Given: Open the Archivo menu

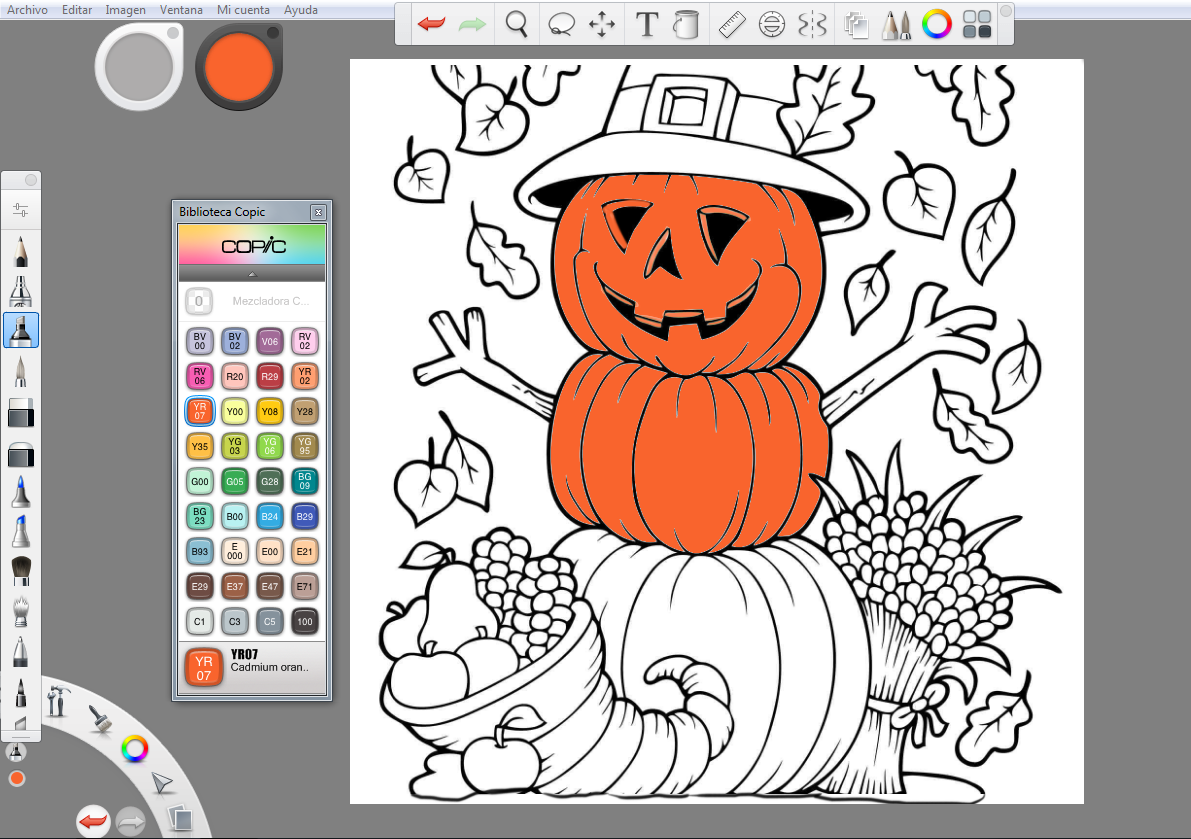Looking at the screenshot, I should click(x=27, y=10).
